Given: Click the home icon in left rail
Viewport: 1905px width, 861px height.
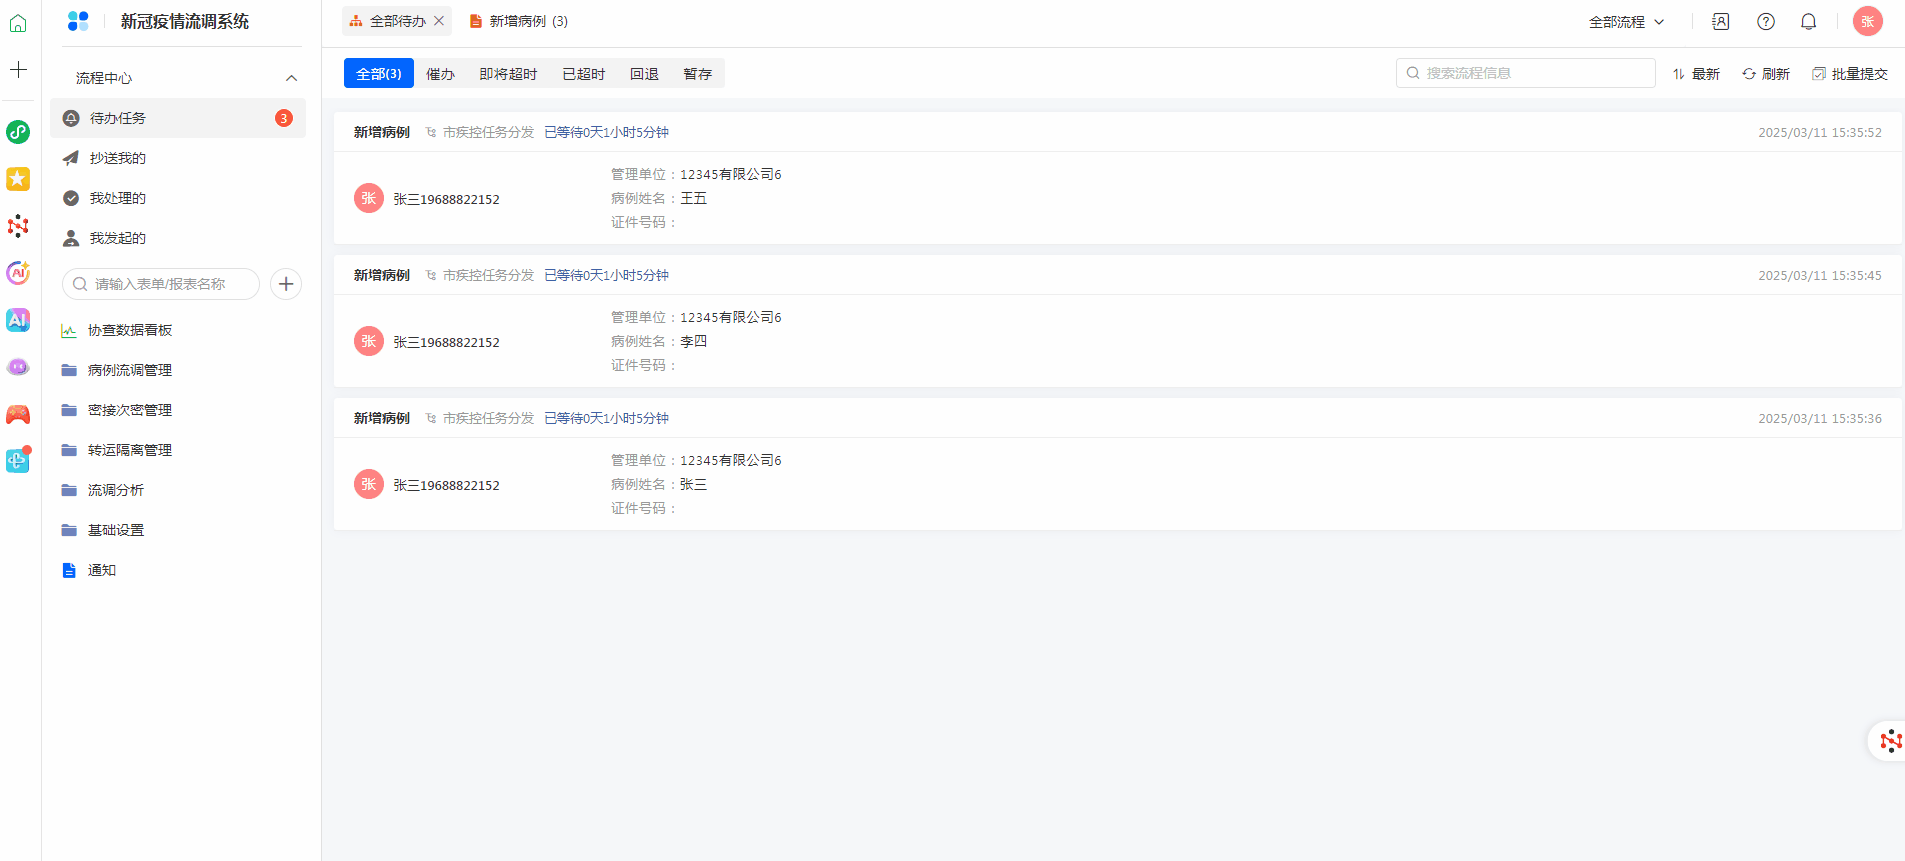Looking at the screenshot, I should [x=18, y=23].
